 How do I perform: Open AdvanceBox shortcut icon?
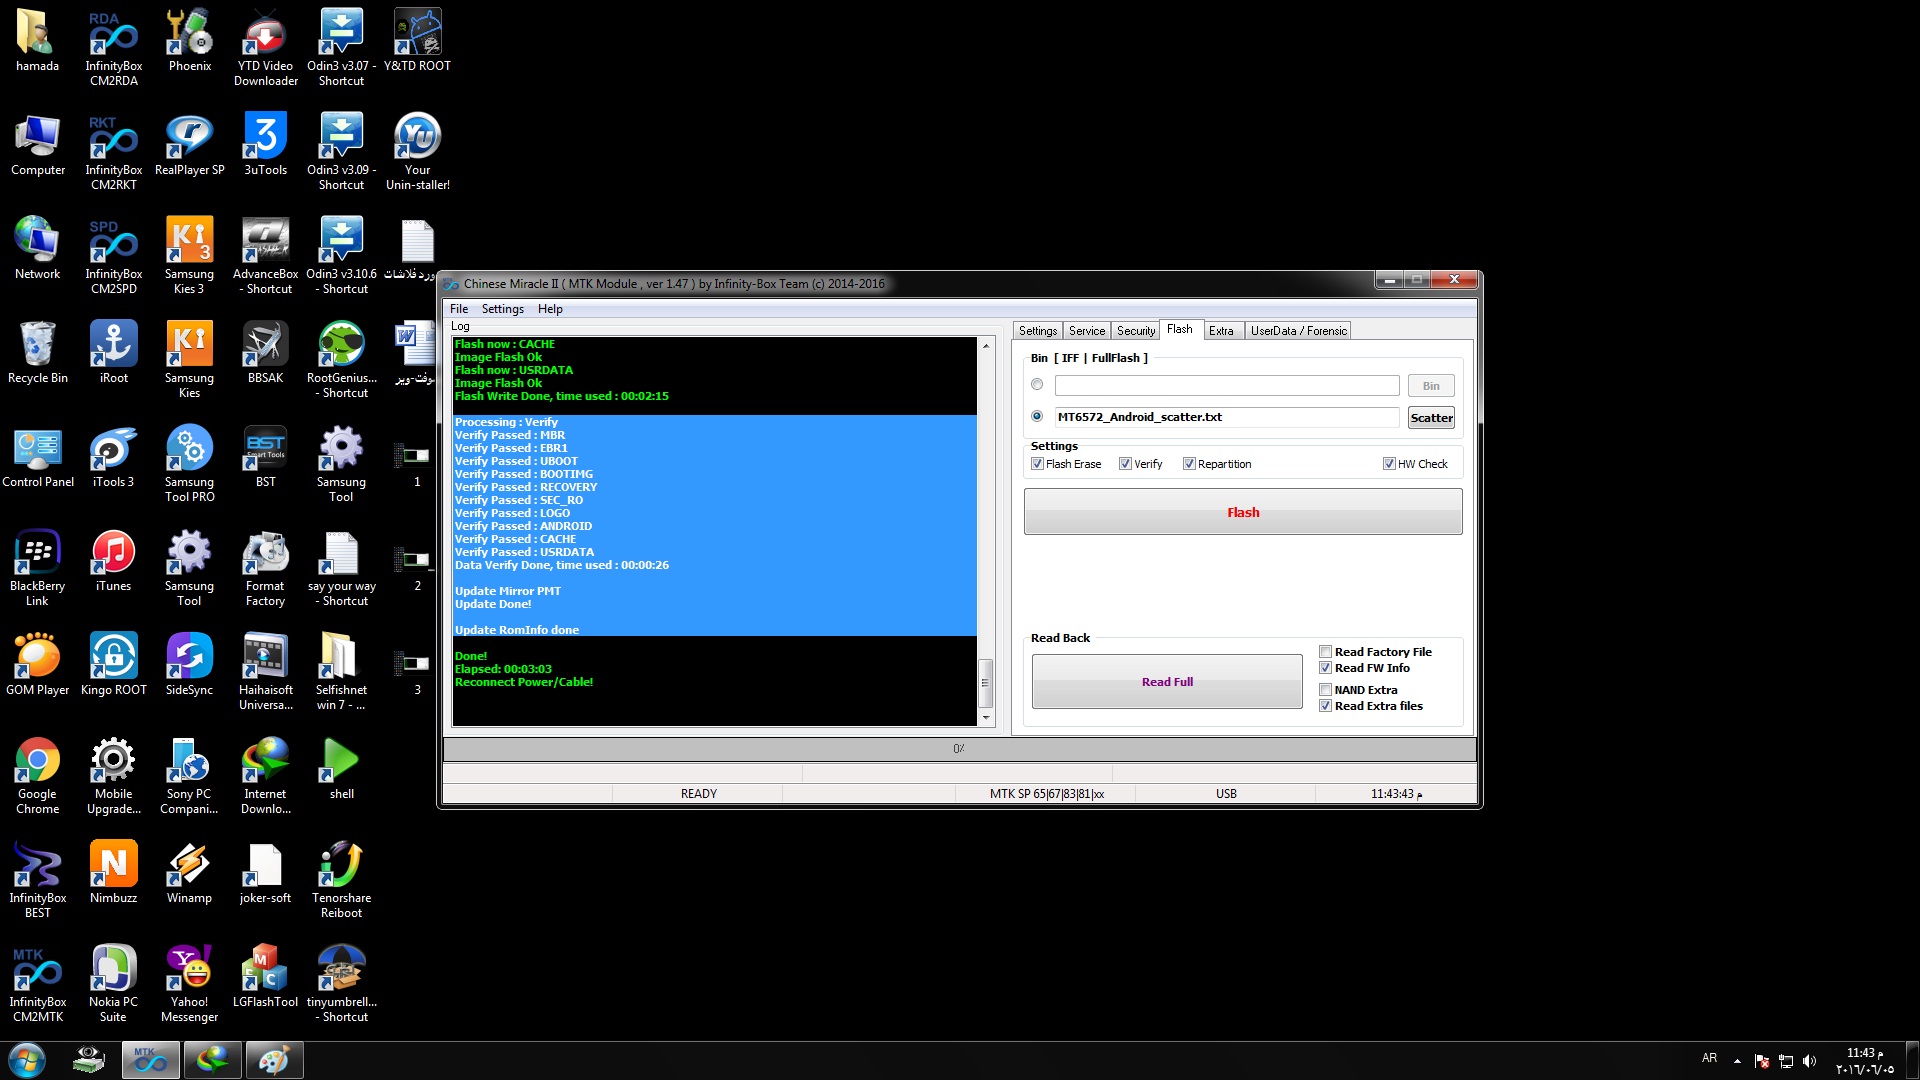(x=266, y=255)
